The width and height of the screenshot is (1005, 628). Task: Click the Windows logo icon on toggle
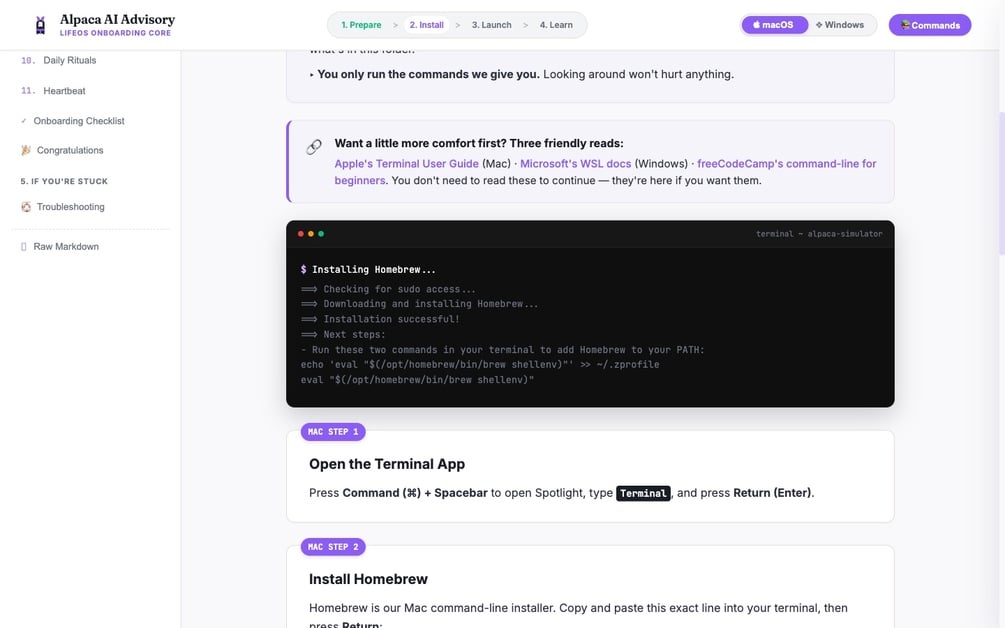819,25
